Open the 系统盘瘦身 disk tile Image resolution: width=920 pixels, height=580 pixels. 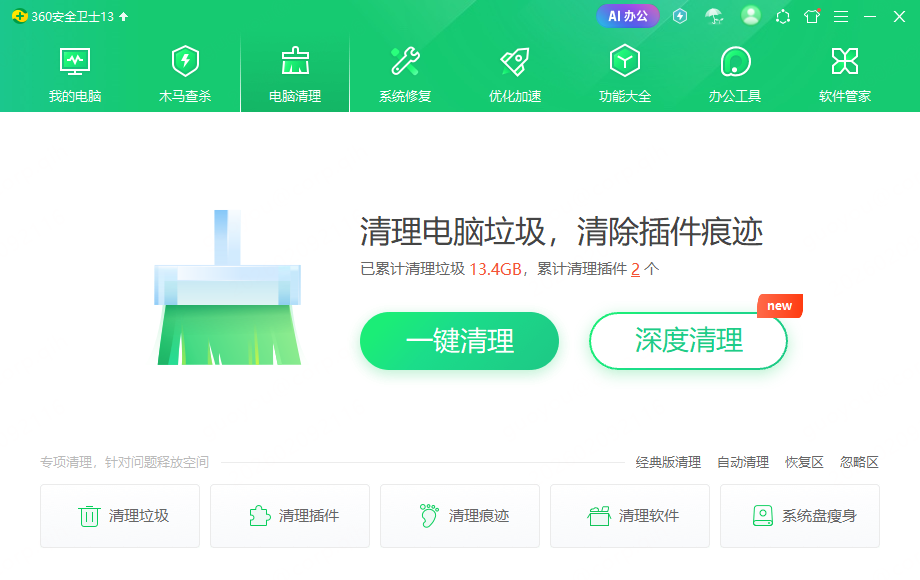(x=800, y=516)
